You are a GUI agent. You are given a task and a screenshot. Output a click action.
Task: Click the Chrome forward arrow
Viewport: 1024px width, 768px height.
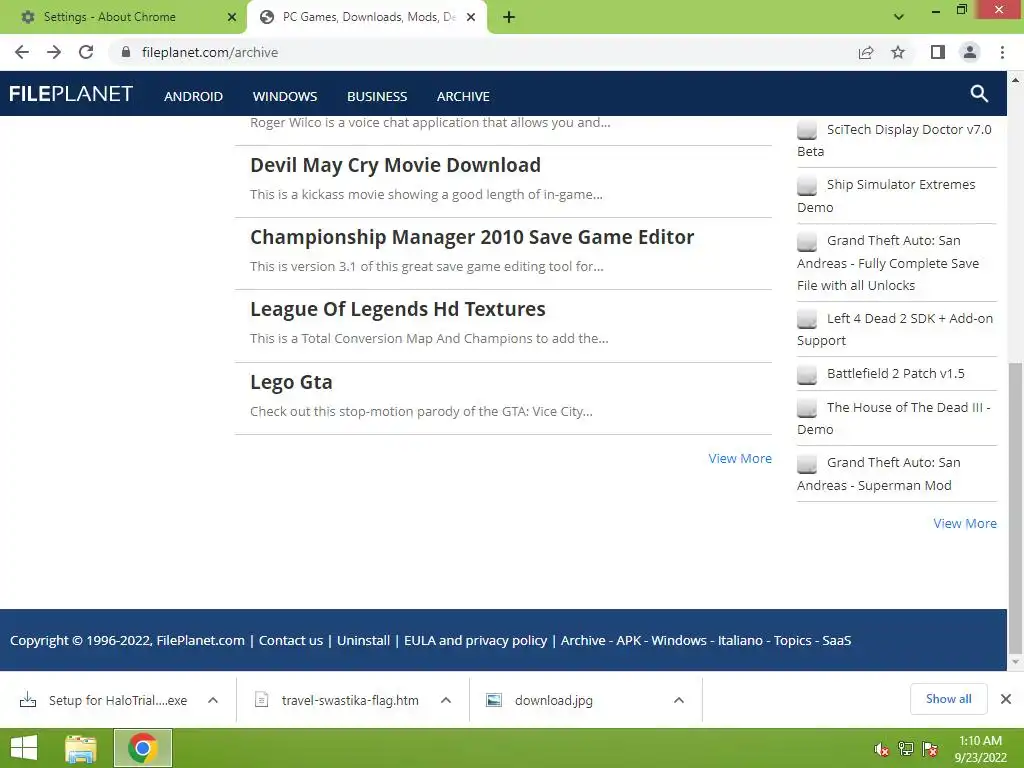54,52
